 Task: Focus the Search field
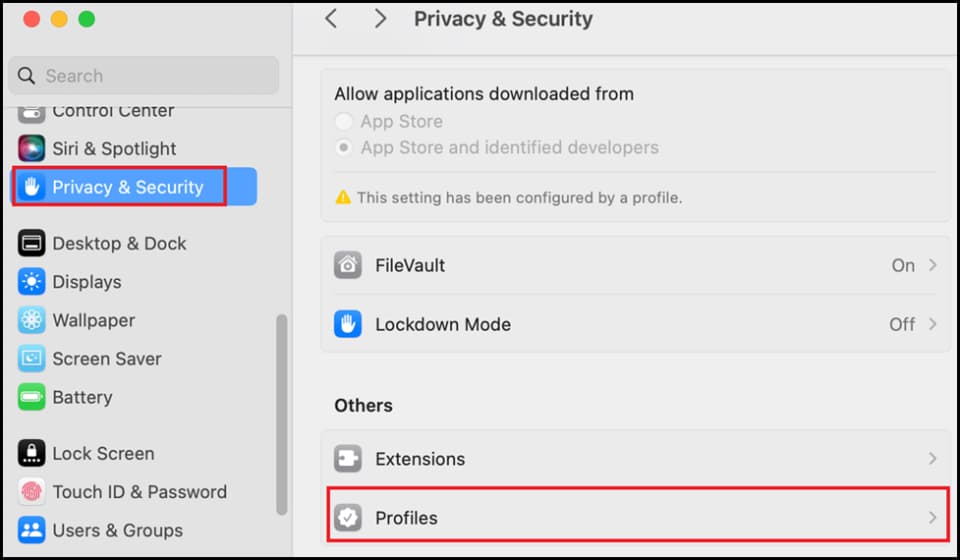(x=144, y=76)
